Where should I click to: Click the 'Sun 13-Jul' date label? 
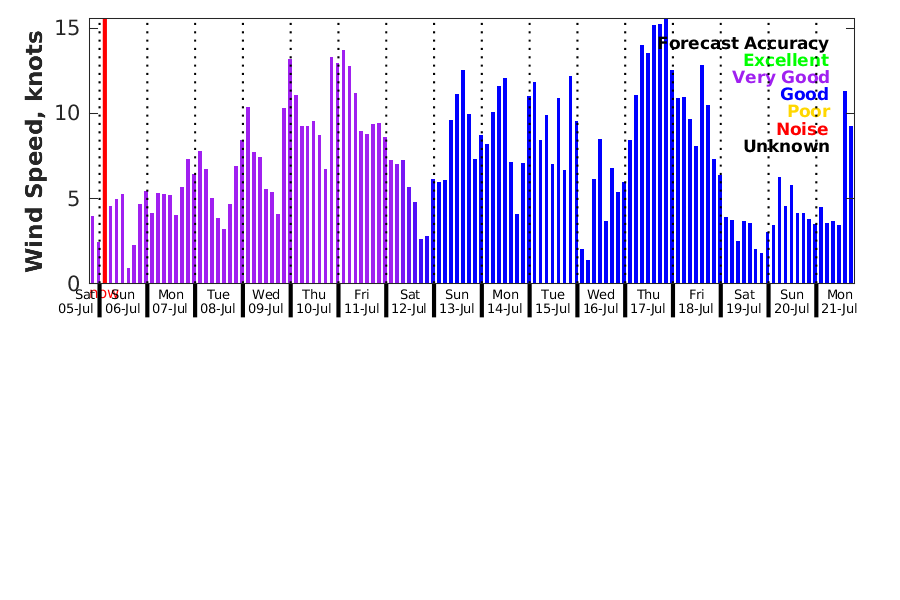click(457, 302)
